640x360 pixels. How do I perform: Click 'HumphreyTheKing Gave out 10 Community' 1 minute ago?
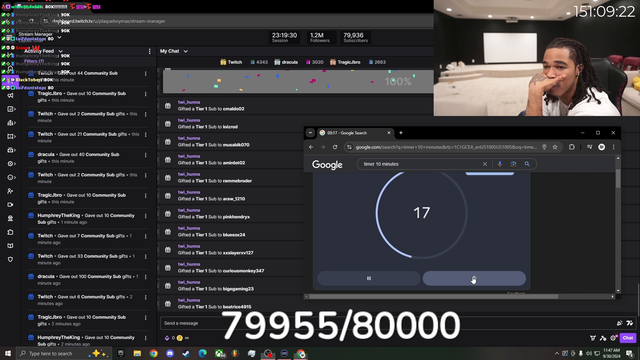[x=86, y=219]
